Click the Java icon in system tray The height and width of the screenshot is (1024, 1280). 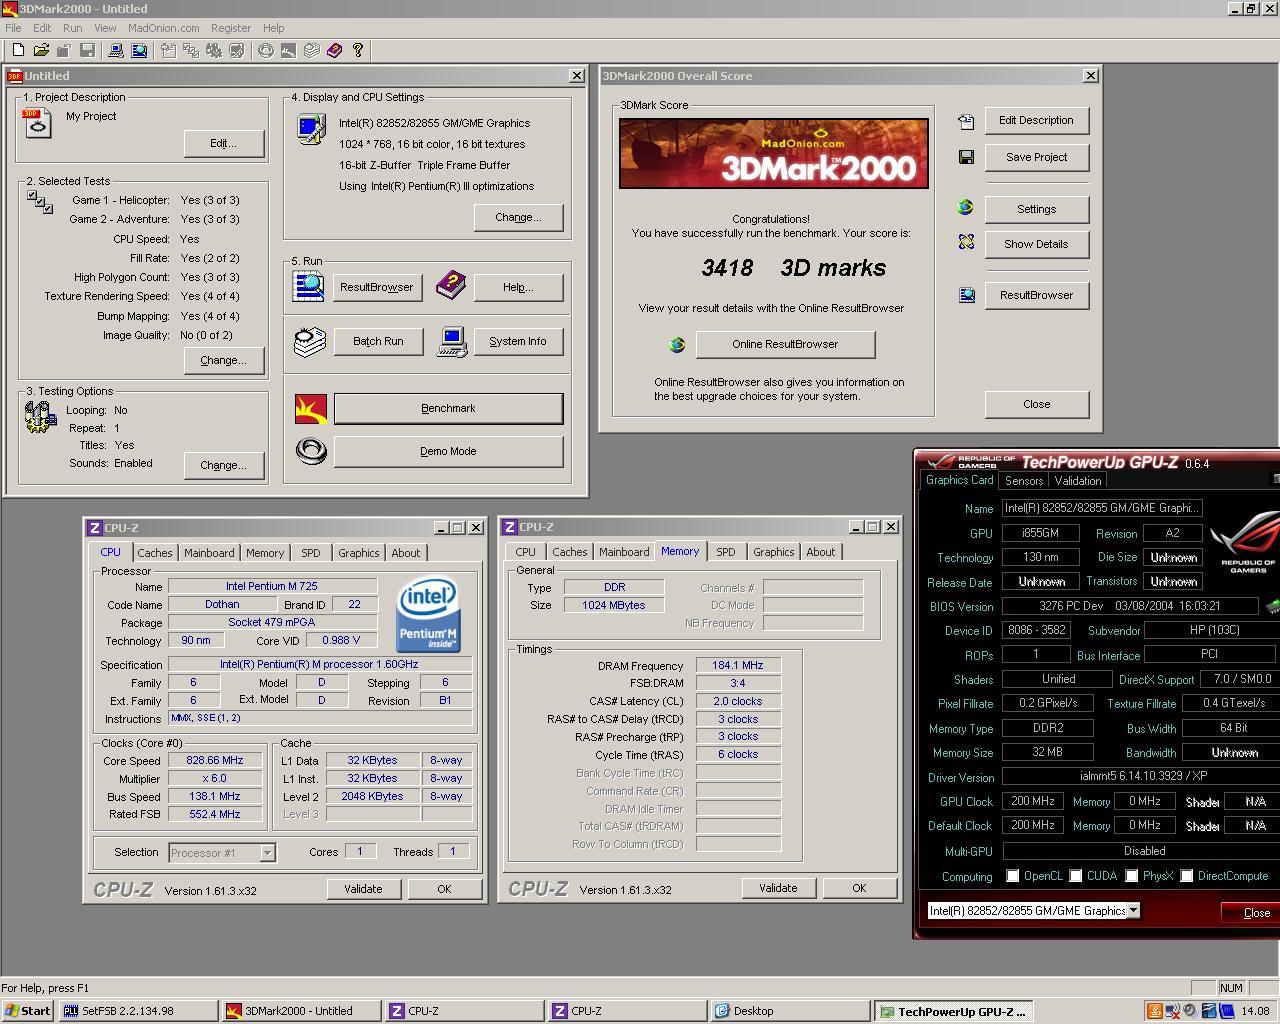pyautogui.click(x=1155, y=1011)
